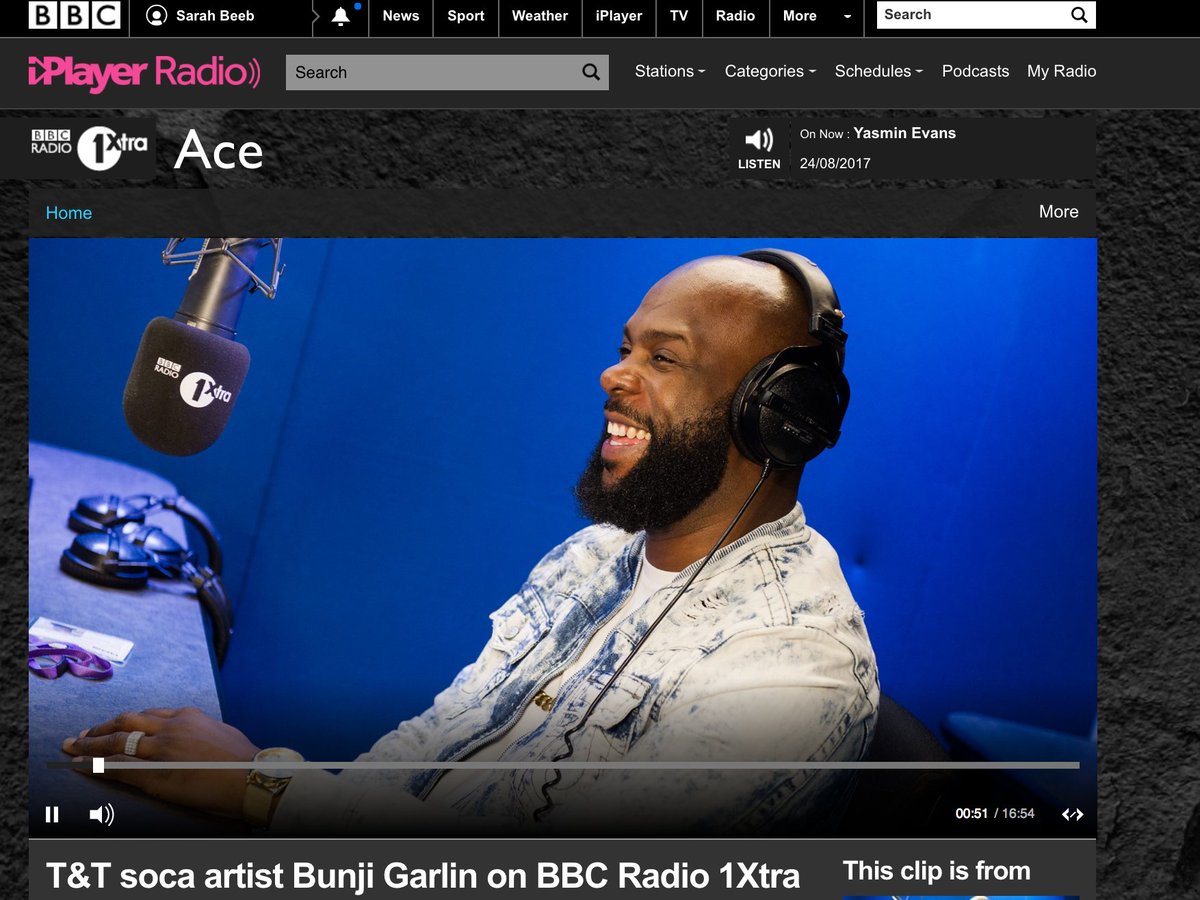The height and width of the screenshot is (900, 1200).
Task: Open the Sarah Beeb account
Action: tap(200, 16)
